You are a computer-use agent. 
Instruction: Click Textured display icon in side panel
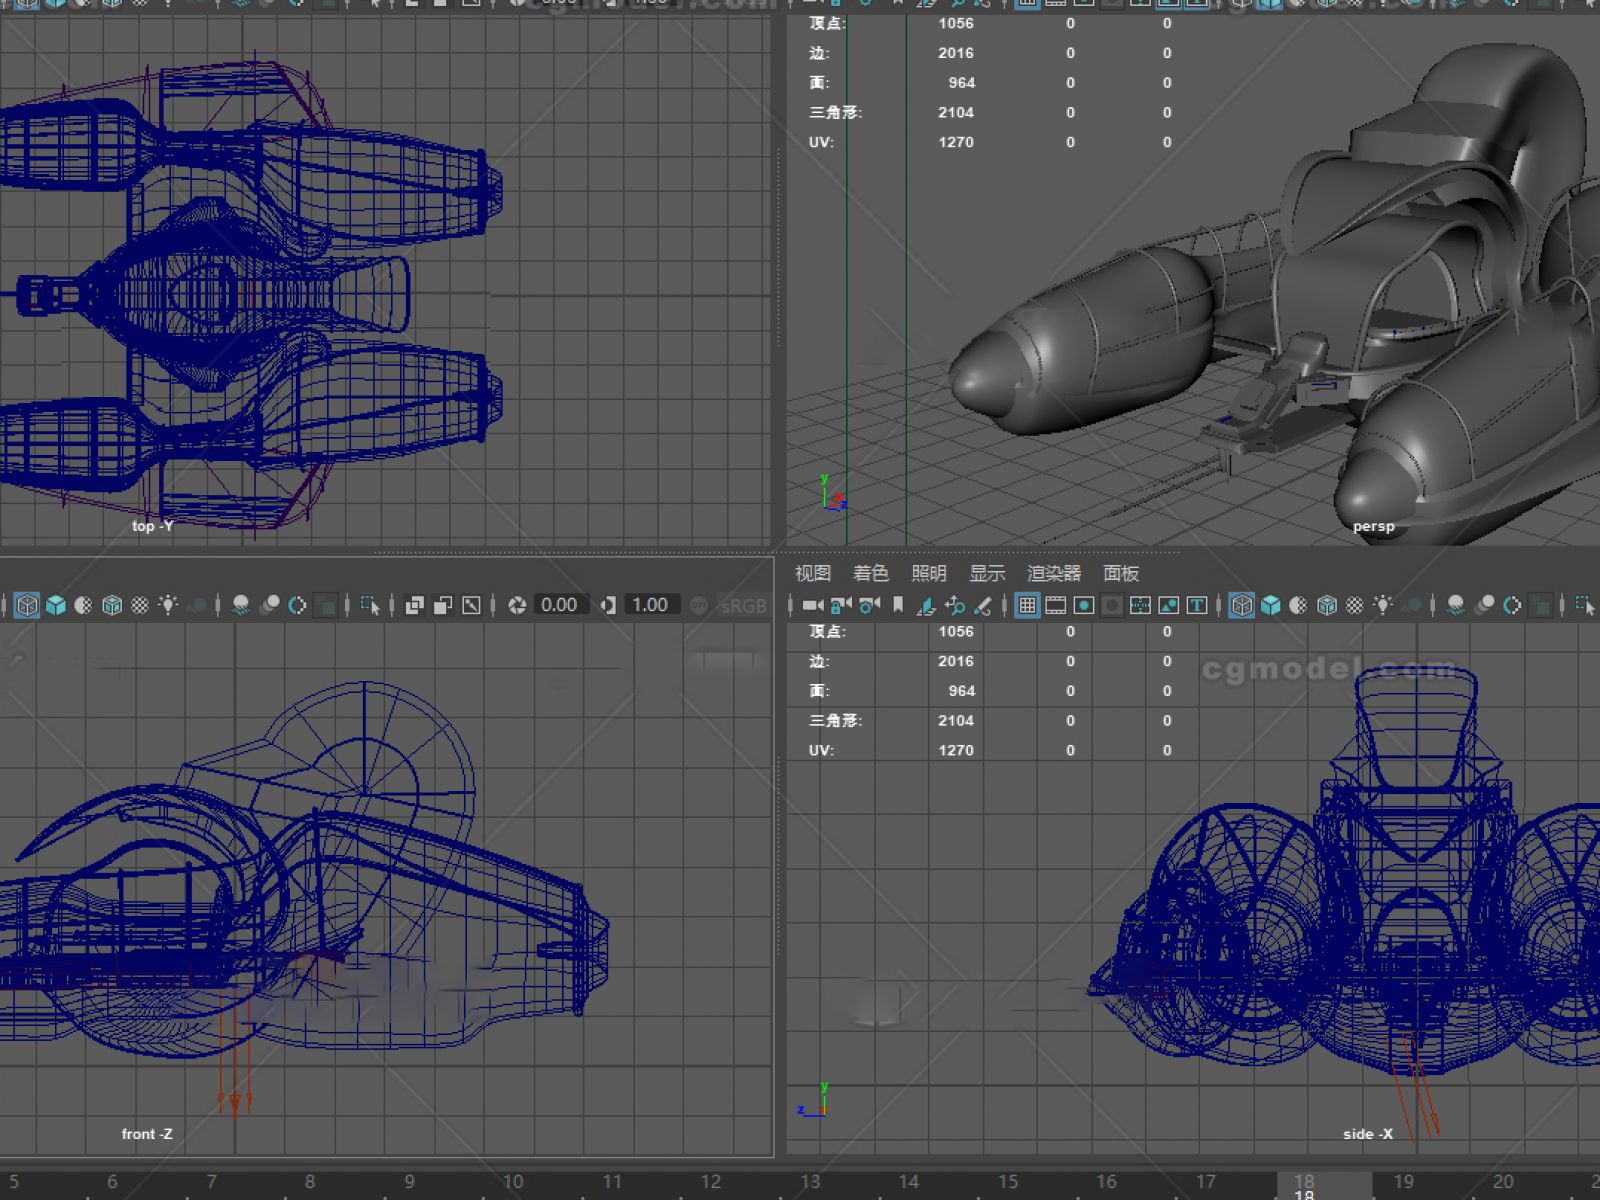pyautogui.click(x=1355, y=605)
